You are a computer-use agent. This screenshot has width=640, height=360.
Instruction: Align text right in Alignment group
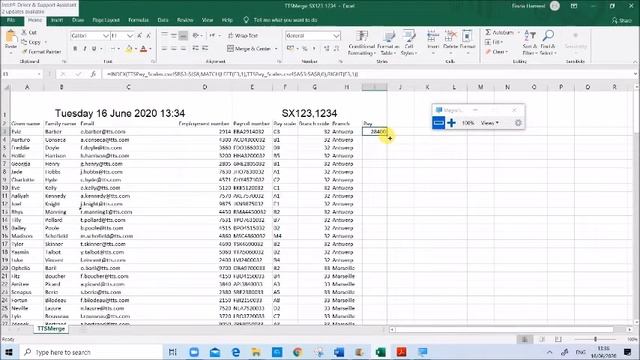[x=183, y=49]
